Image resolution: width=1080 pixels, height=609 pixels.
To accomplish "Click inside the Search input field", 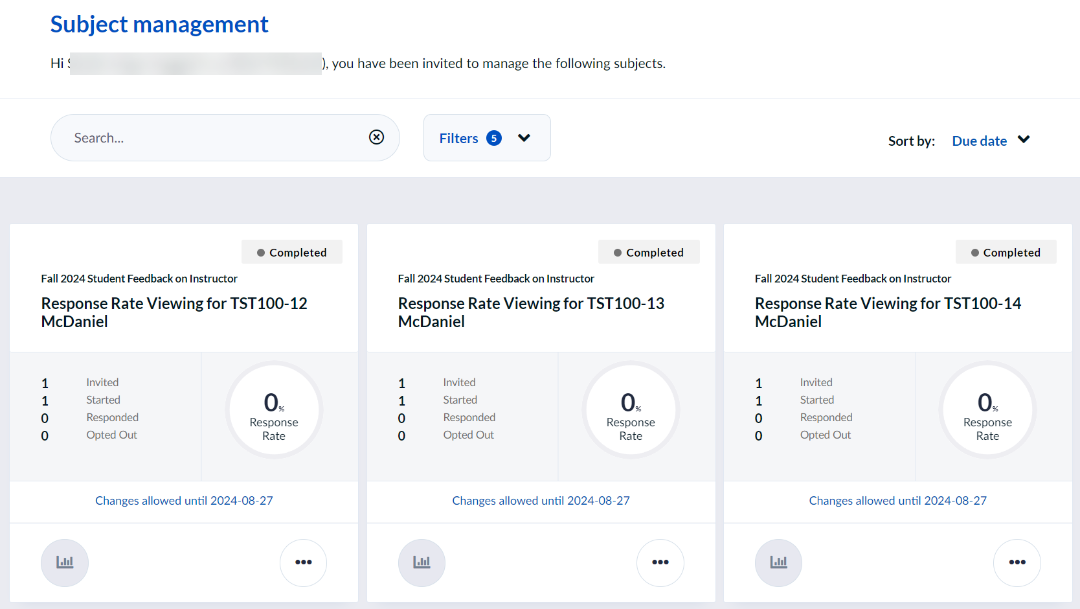I will coord(210,138).
